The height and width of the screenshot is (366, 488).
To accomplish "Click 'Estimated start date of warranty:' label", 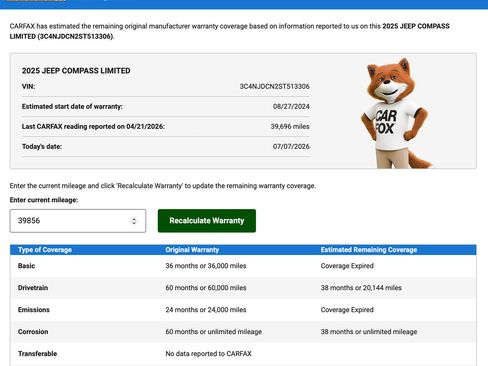I will click(72, 106).
